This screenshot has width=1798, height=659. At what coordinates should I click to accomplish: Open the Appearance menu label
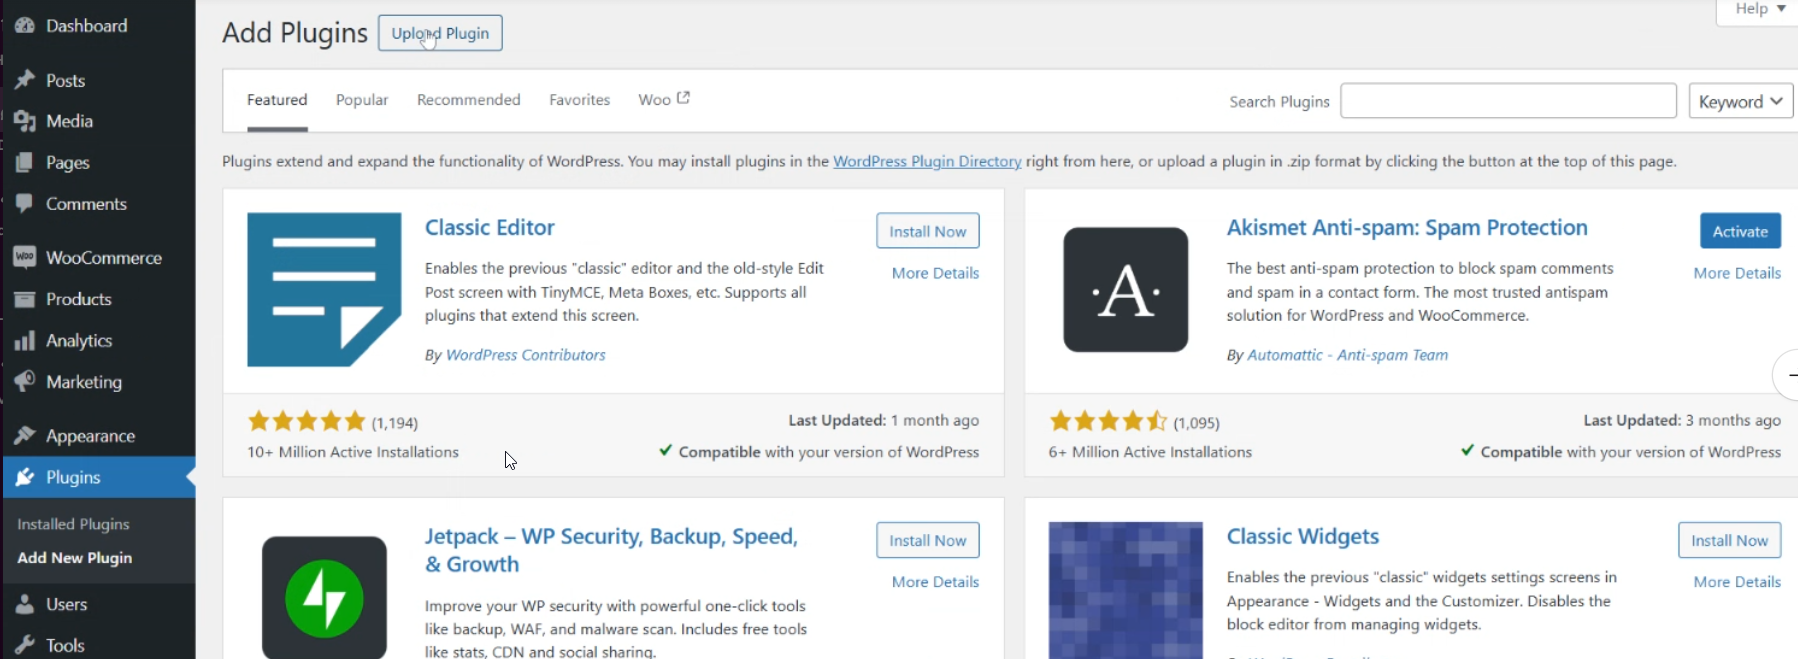pyautogui.click(x=90, y=436)
